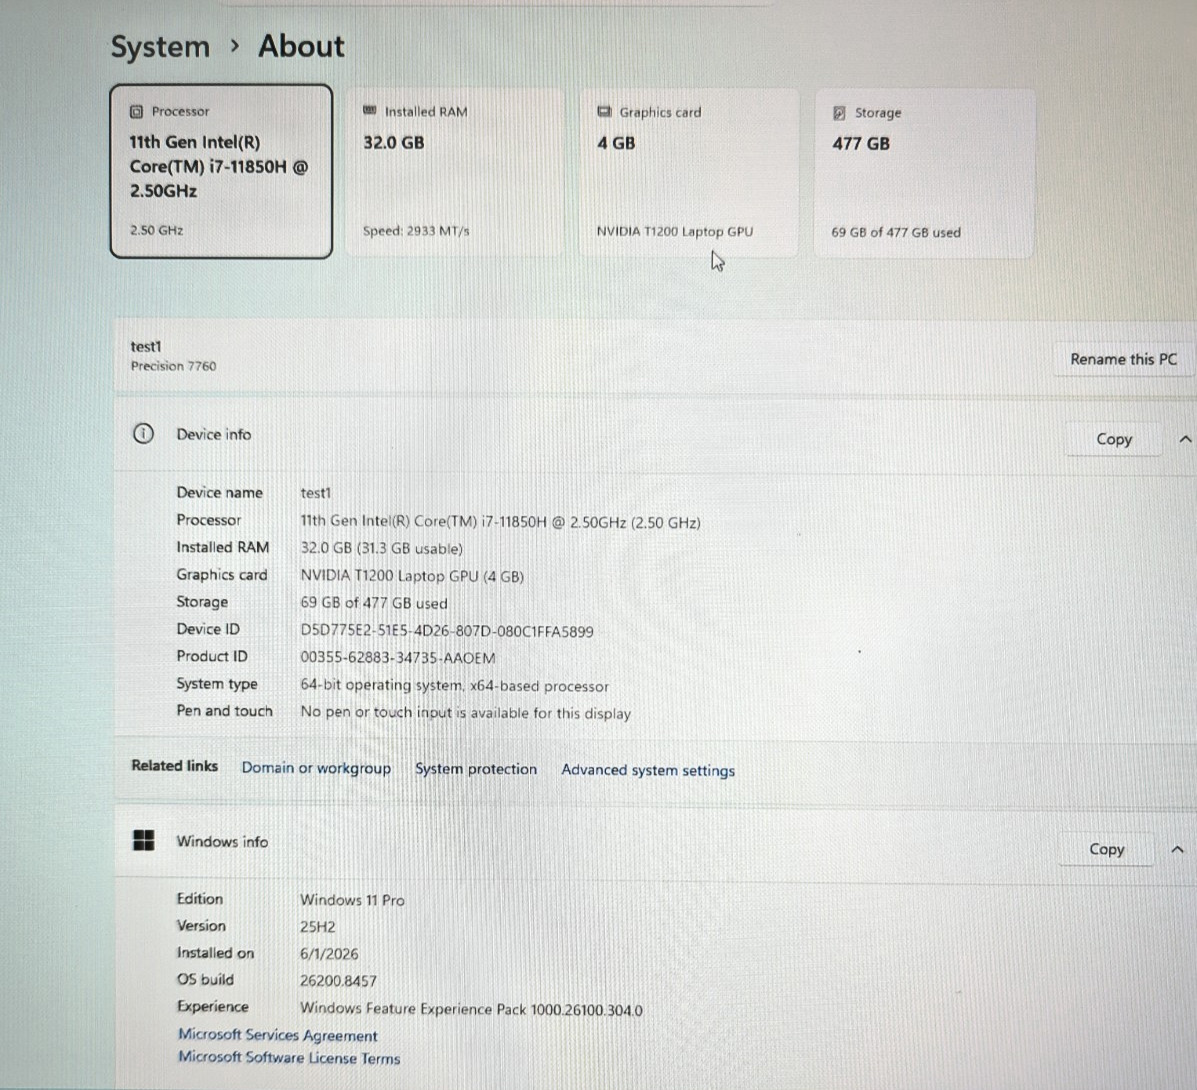
Task: Go back to System breadcrumb
Action: coord(160,47)
